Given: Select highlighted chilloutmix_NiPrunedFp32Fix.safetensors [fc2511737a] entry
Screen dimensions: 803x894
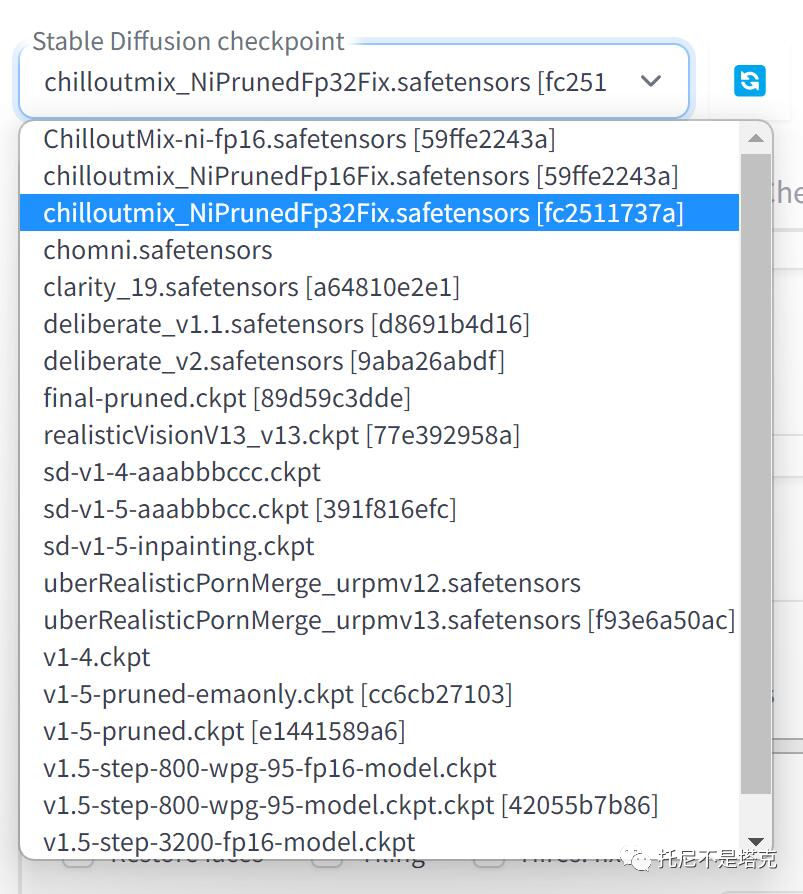Looking at the screenshot, I should (379, 213).
